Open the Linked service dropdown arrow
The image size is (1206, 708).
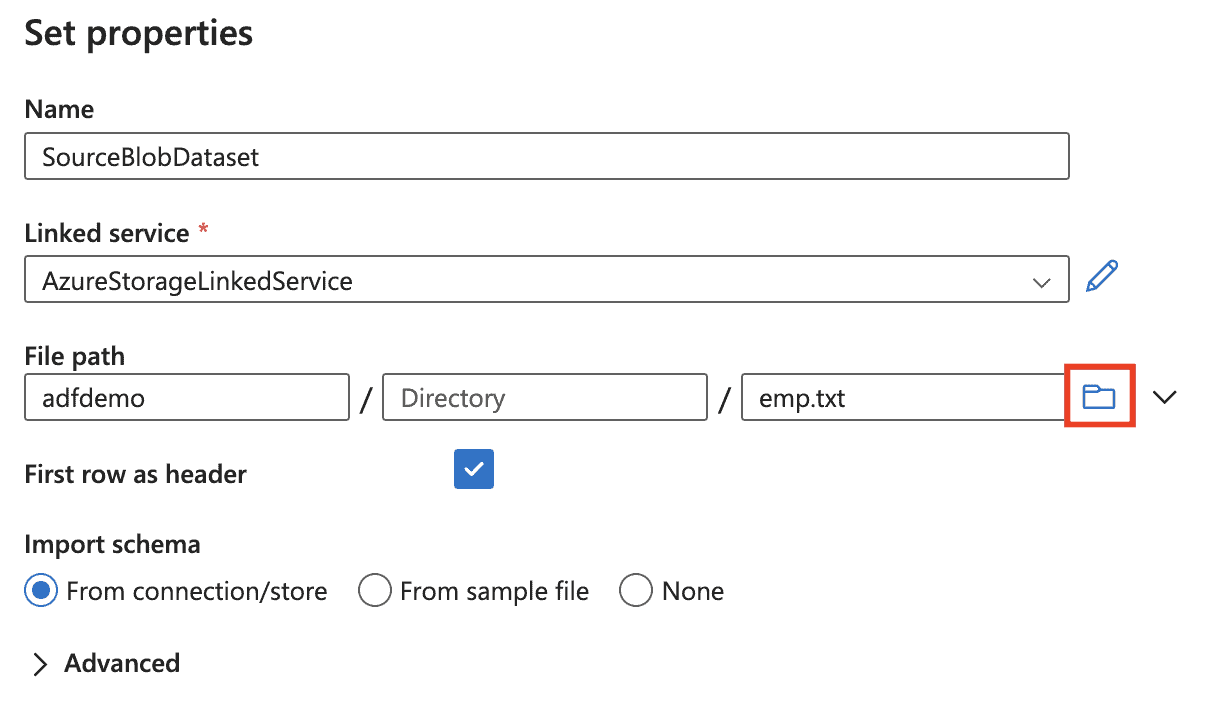(x=1042, y=282)
